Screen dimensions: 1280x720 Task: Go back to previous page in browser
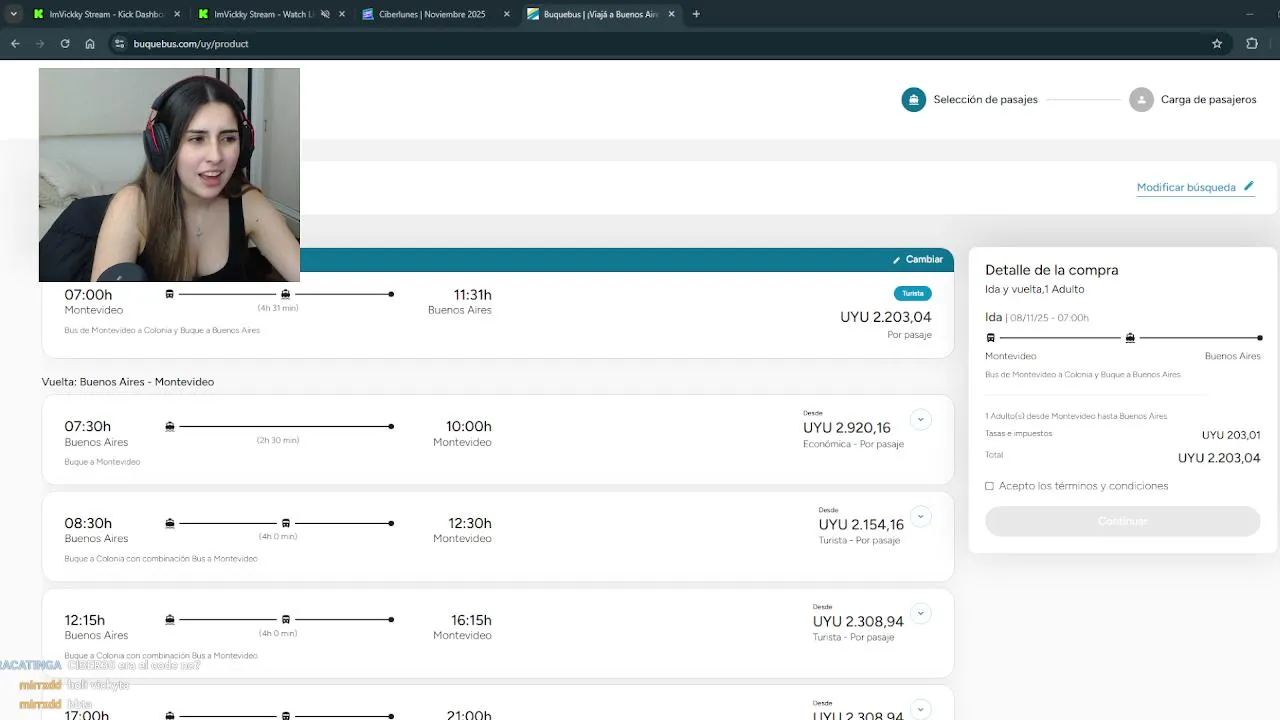(15, 44)
